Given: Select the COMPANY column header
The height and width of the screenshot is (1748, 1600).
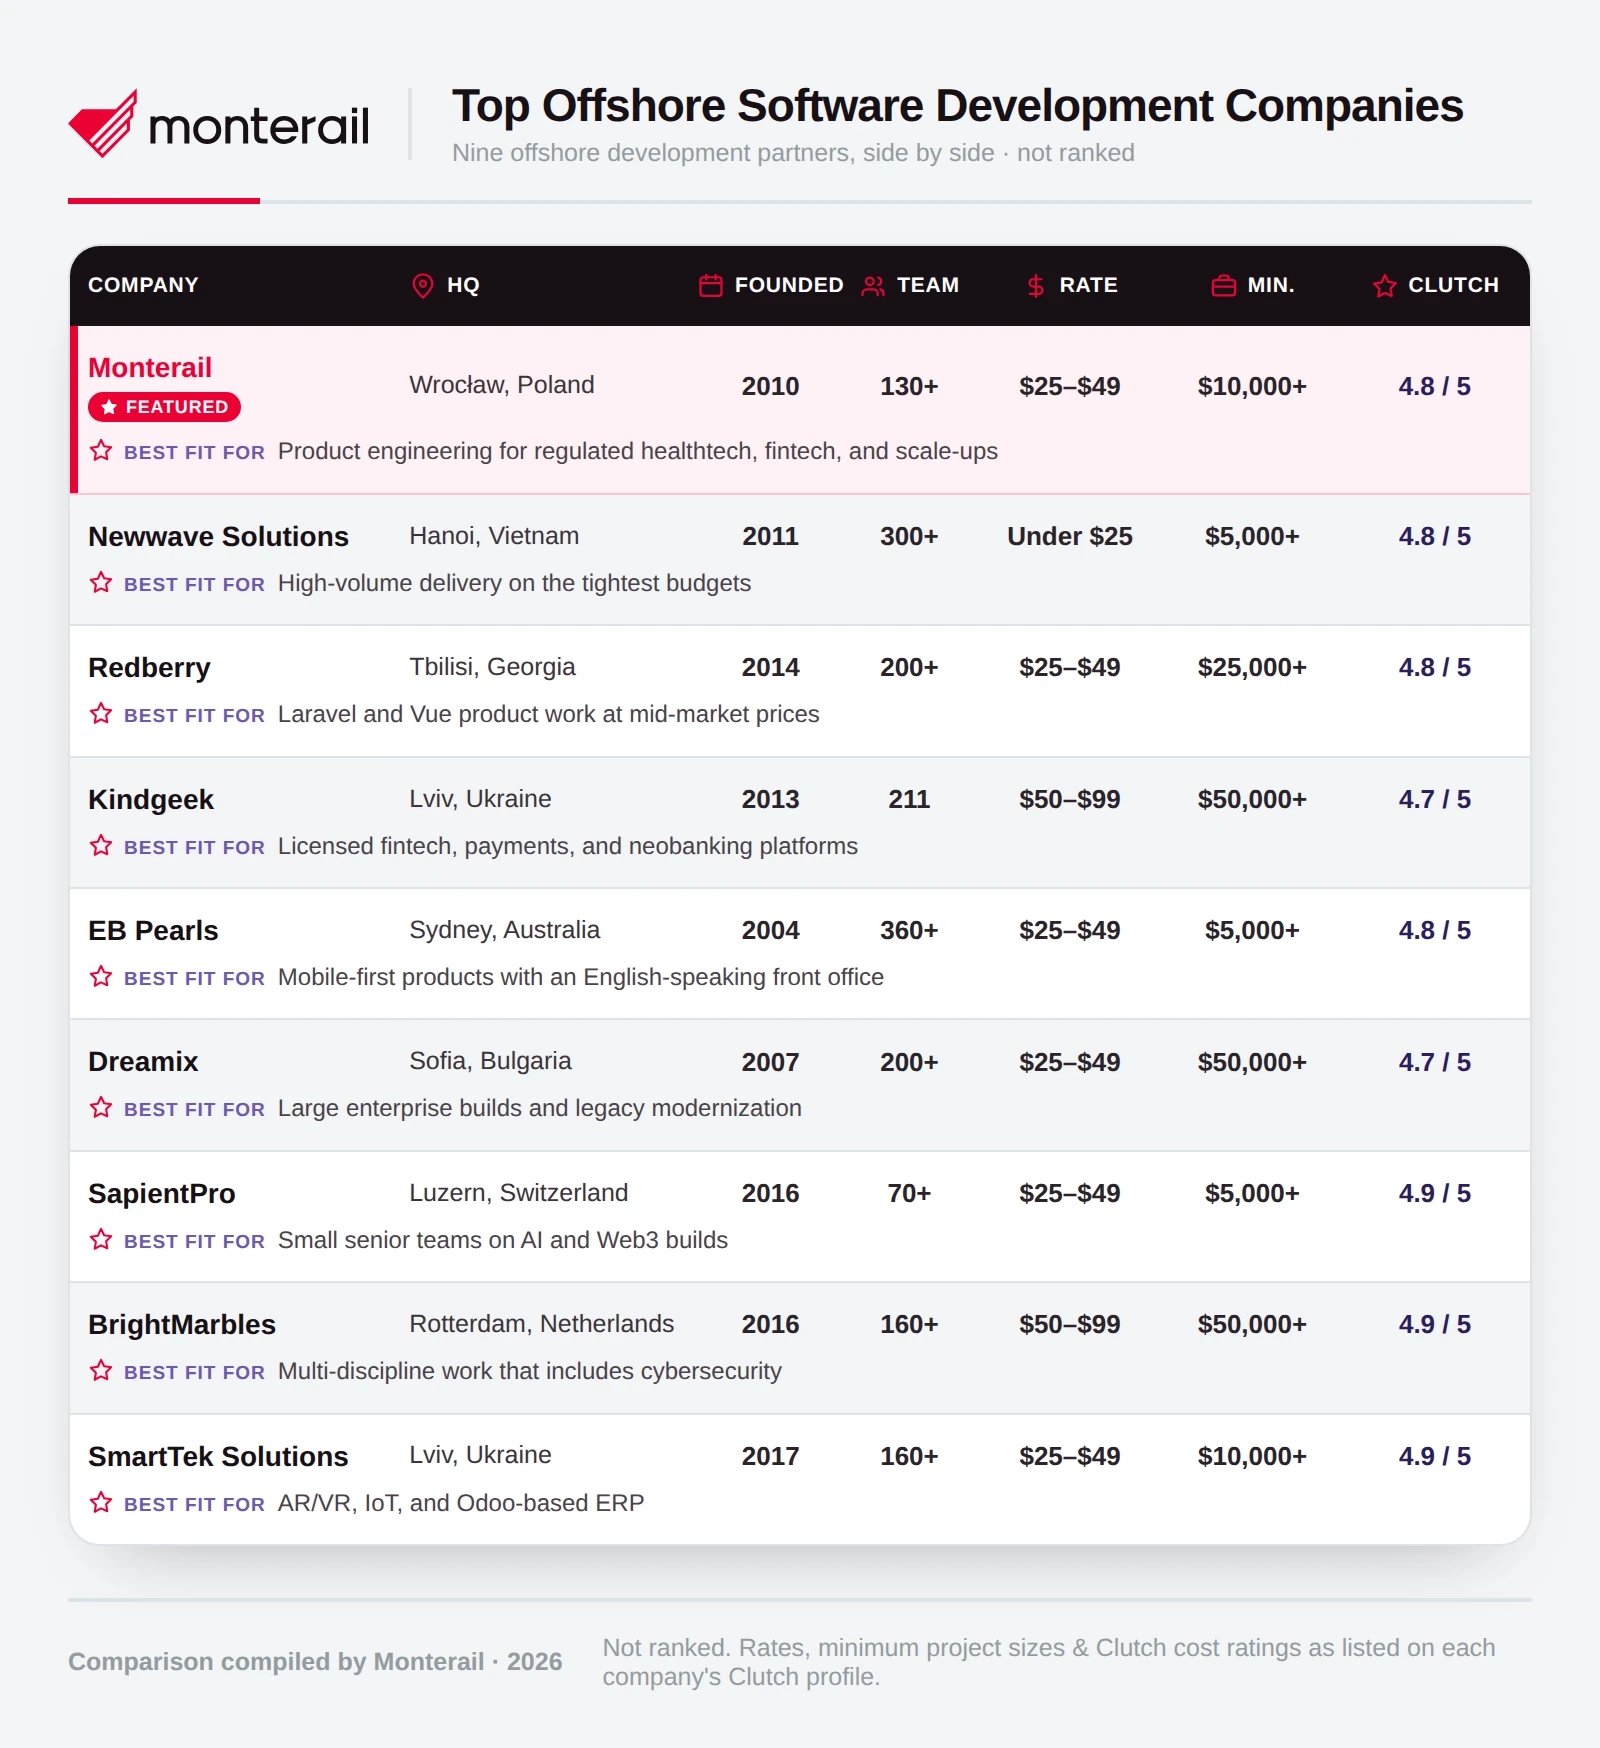Looking at the screenshot, I should pyautogui.click(x=143, y=285).
